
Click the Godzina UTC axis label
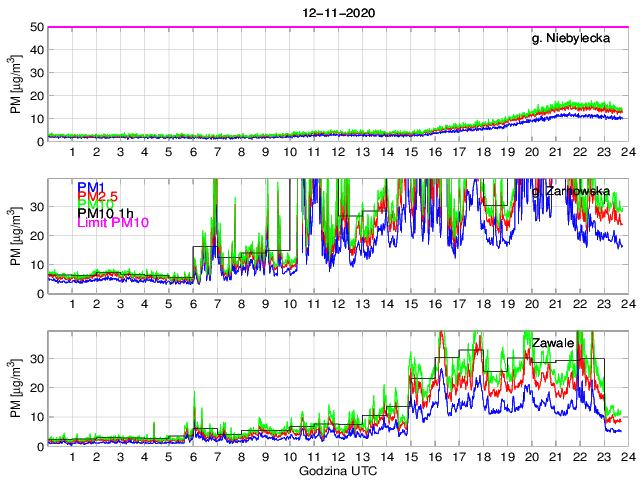pos(336,470)
